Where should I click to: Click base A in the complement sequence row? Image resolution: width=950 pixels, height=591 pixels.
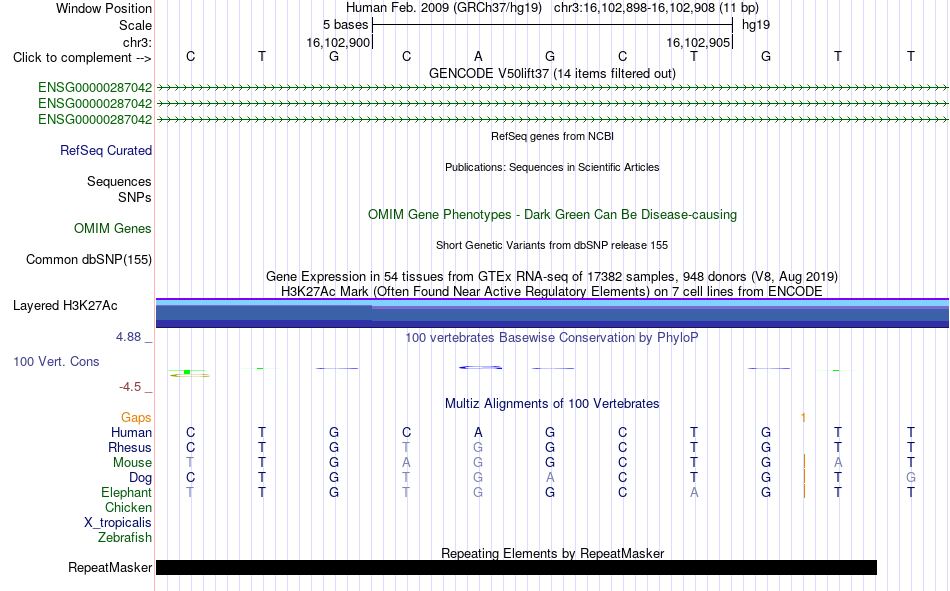pos(478,56)
